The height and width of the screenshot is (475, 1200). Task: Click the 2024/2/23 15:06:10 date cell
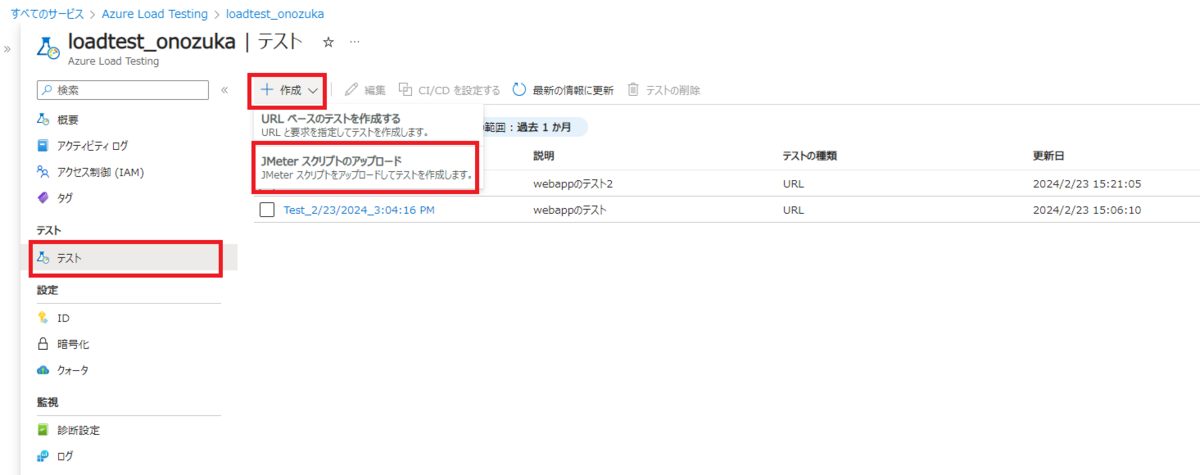[1087, 210]
